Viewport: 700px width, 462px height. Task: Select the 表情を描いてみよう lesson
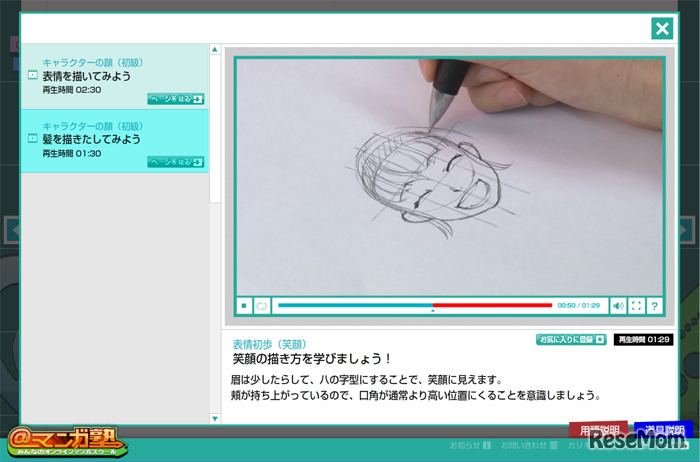coord(86,76)
